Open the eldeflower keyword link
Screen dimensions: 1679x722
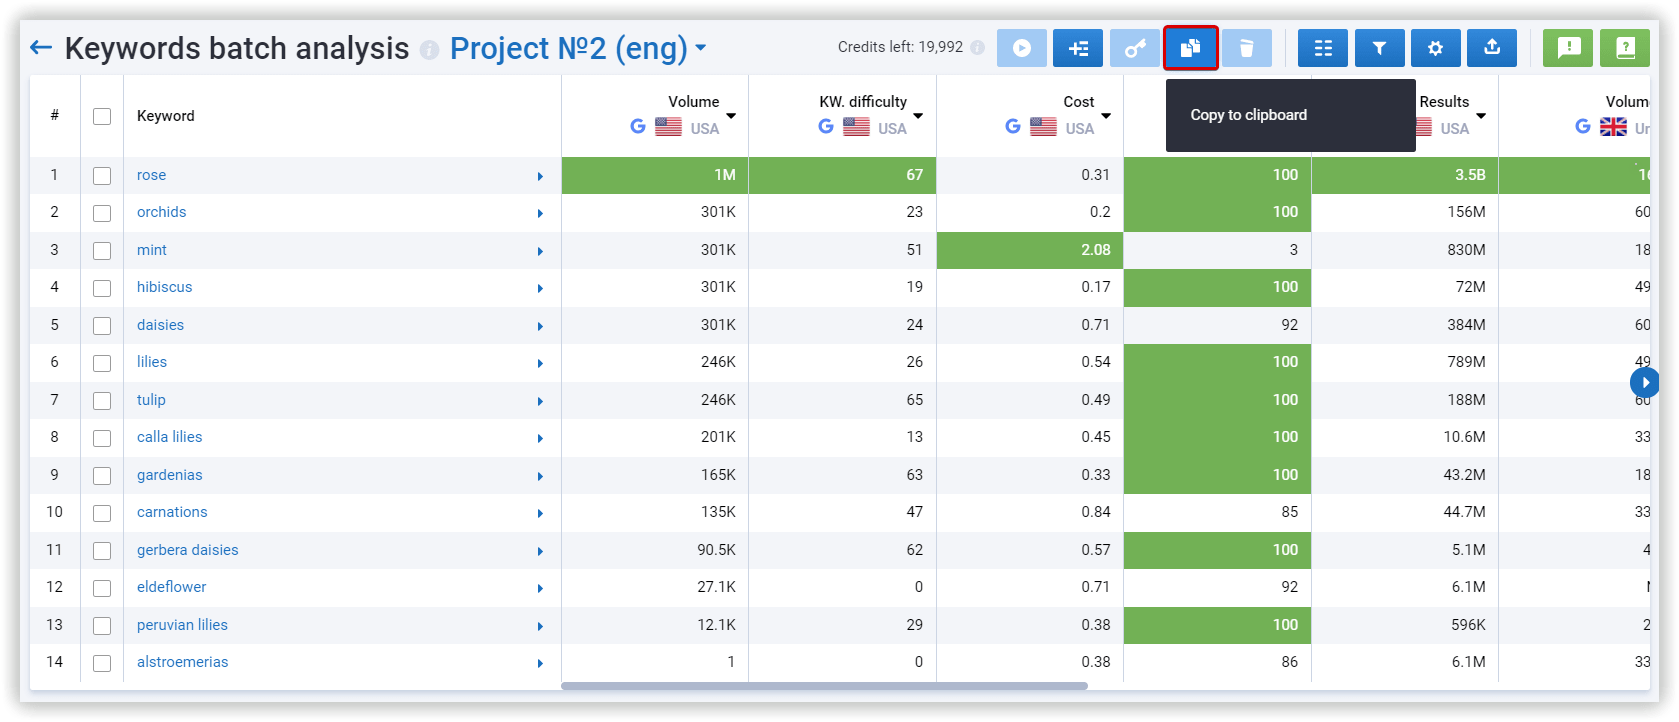172,587
